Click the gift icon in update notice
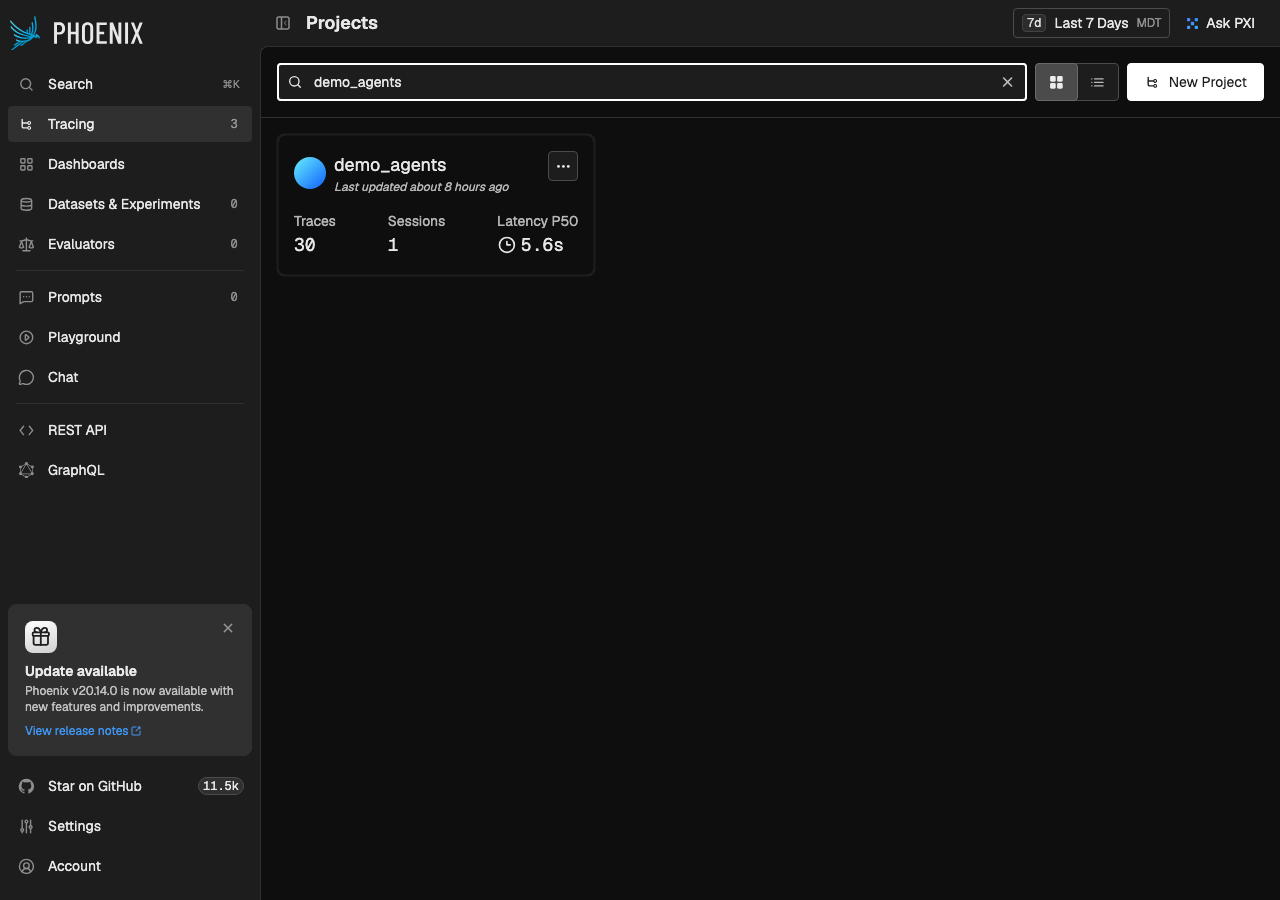 pyautogui.click(x=41, y=637)
